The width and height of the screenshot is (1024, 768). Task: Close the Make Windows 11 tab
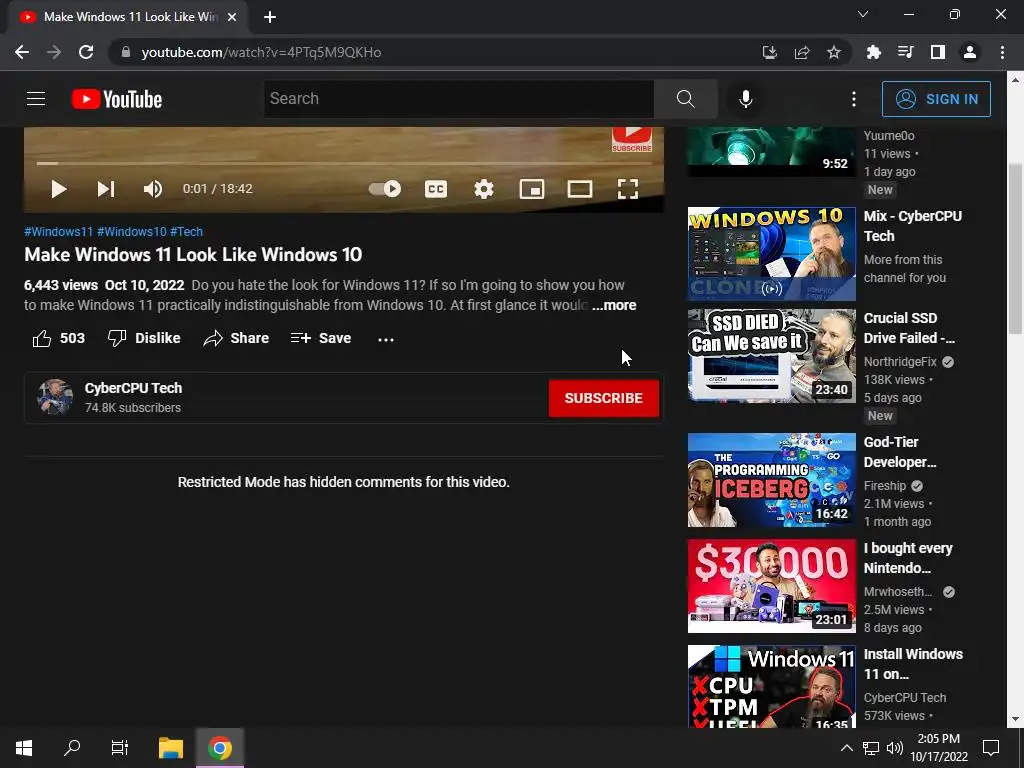coord(232,17)
